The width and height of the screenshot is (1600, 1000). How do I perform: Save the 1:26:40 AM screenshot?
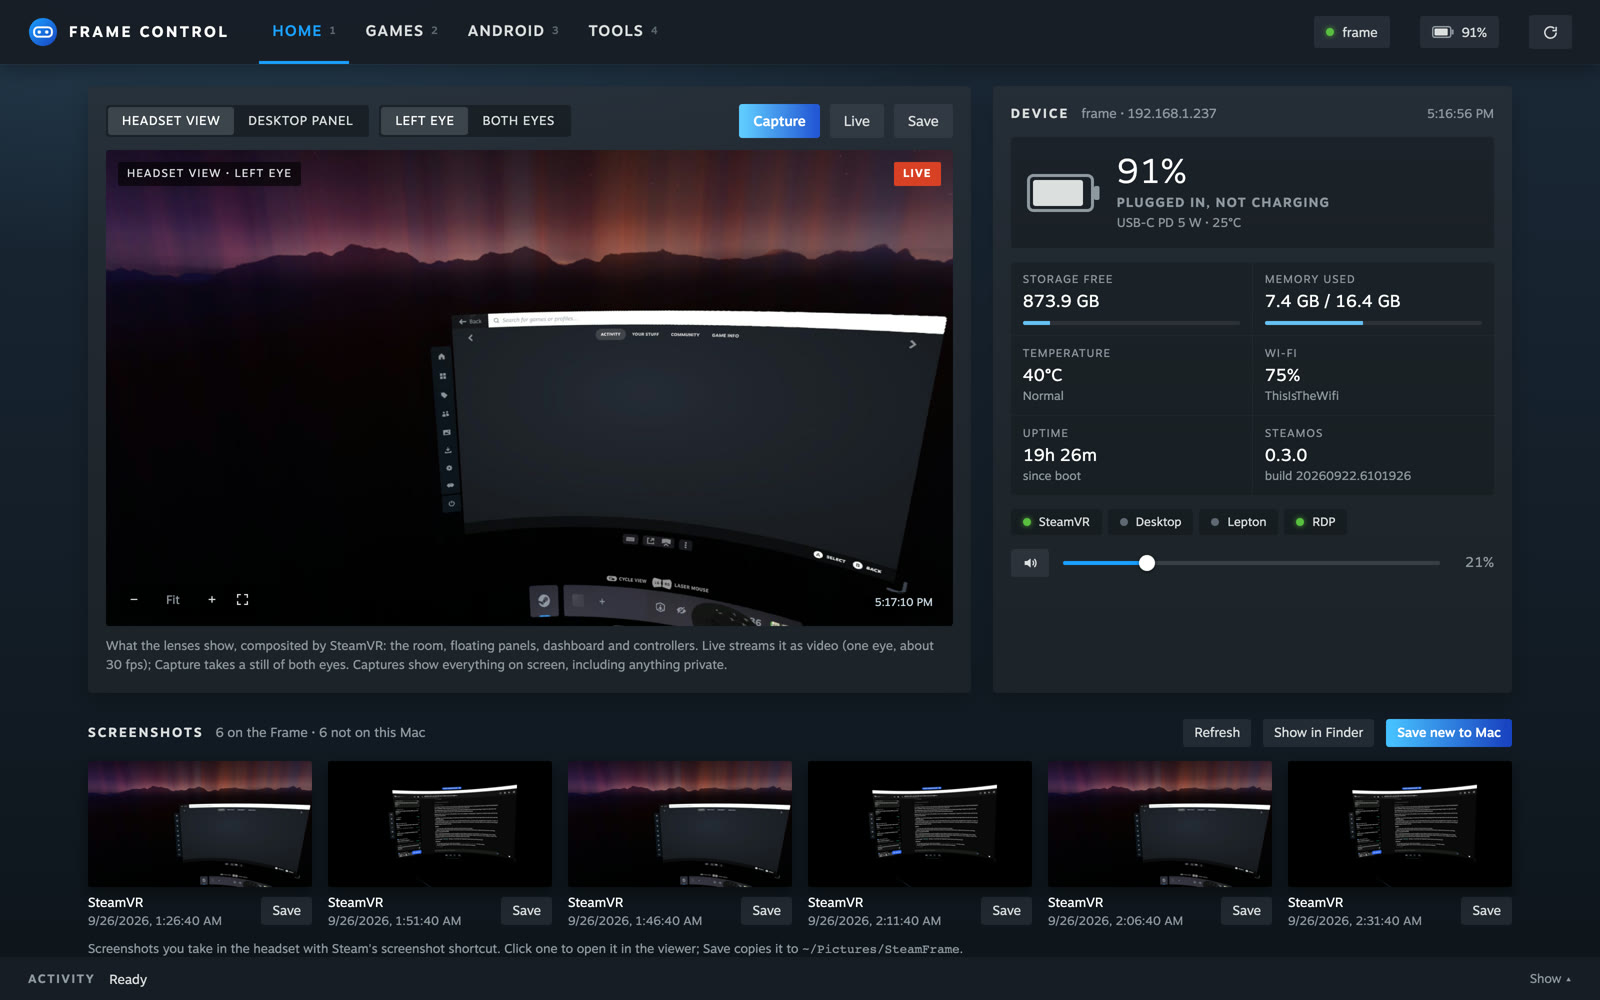pos(286,911)
